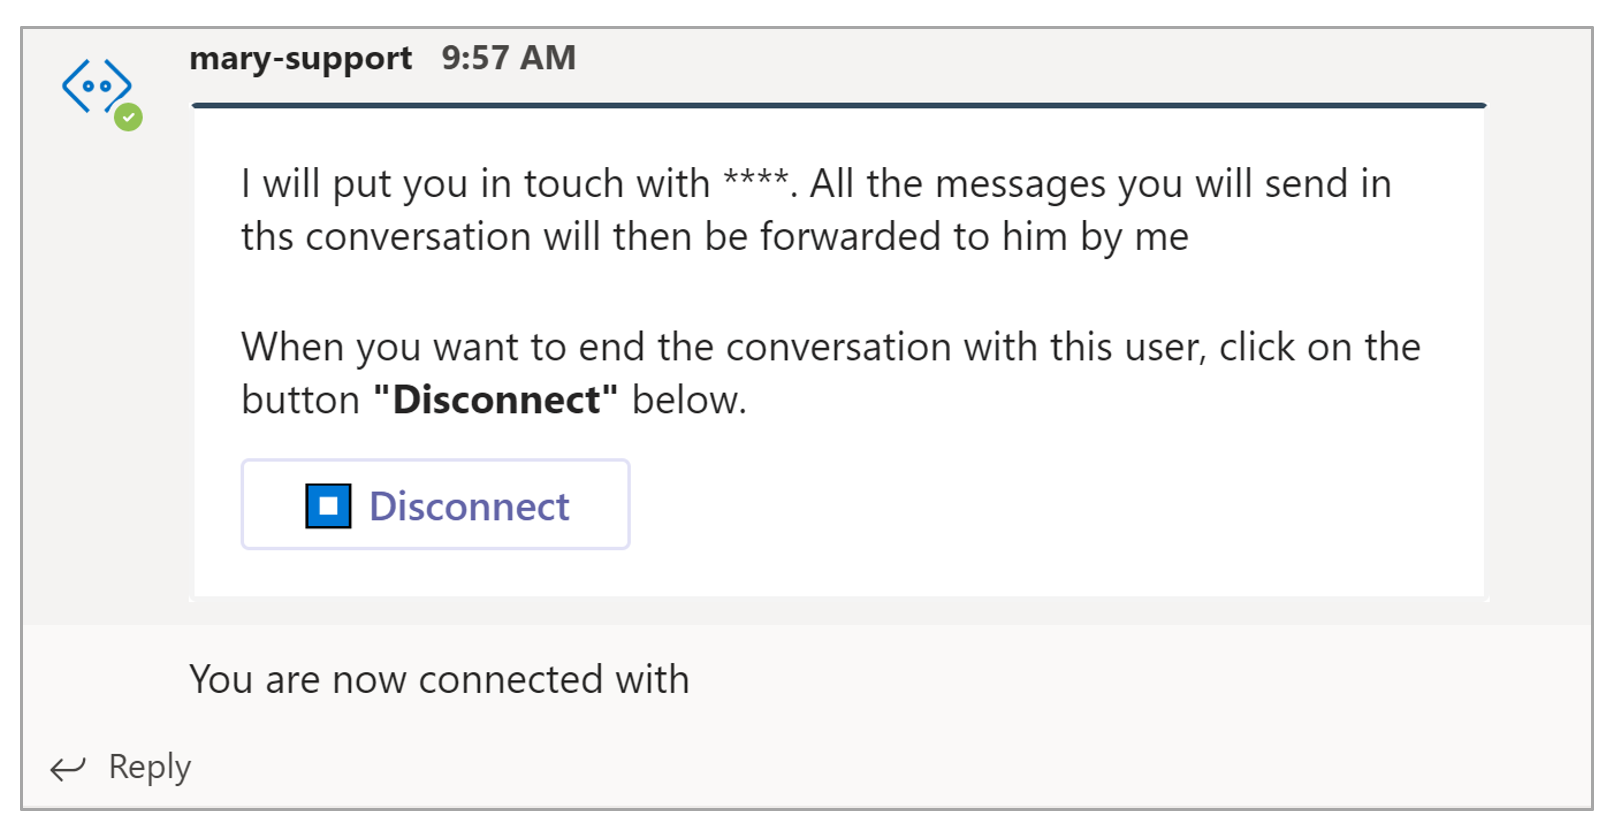Click the "I will put you in touch" sentence
Viewport: 1620px width, 824px height.
[475, 184]
